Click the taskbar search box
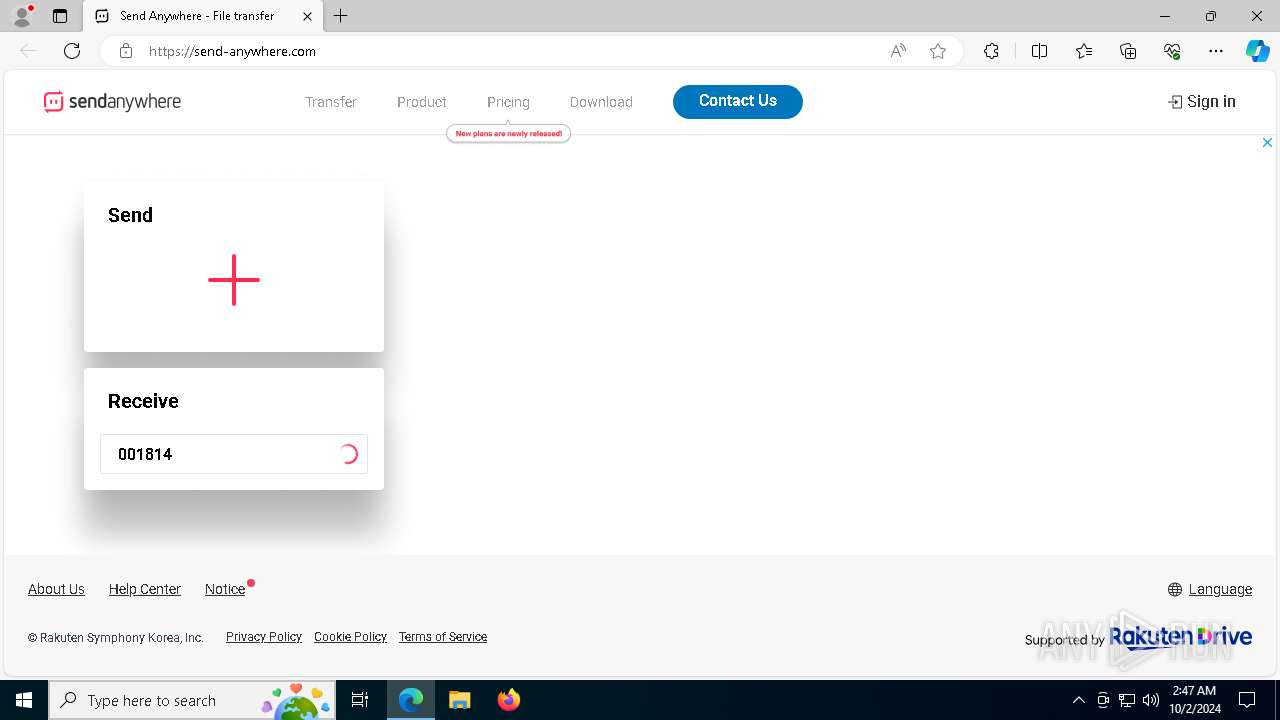 click(x=192, y=700)
